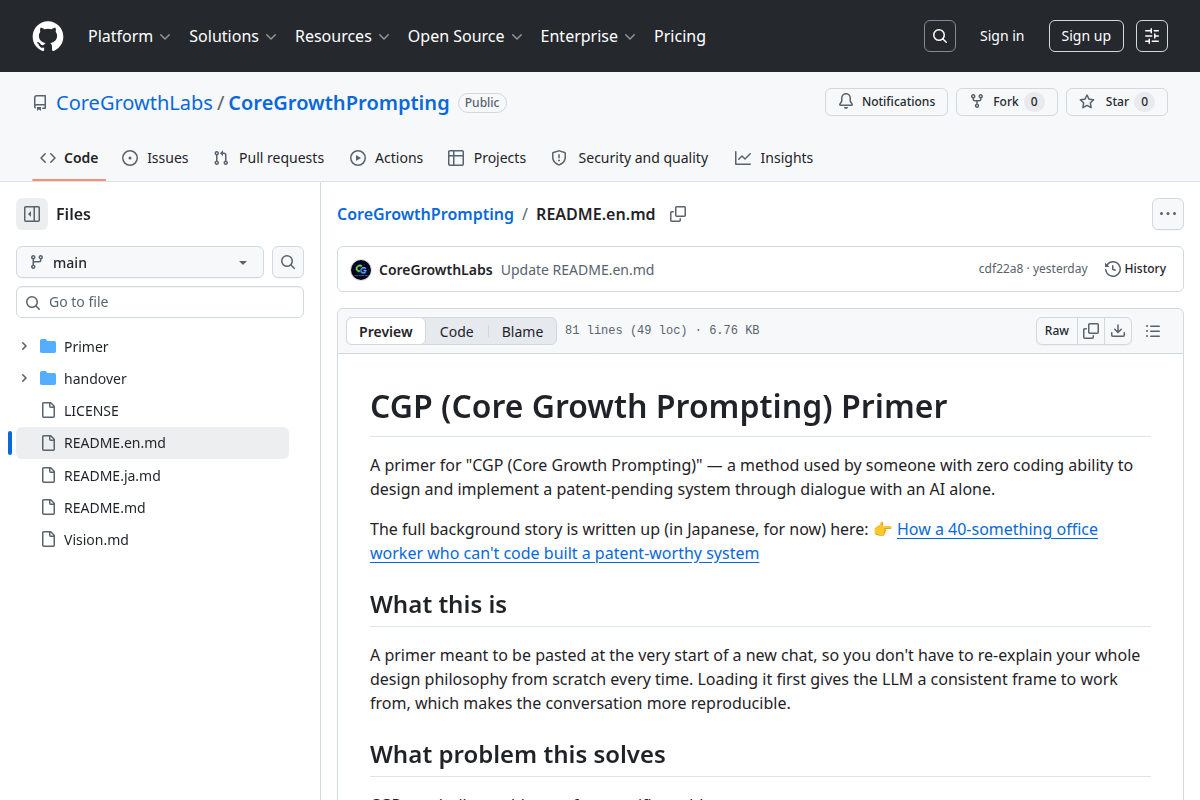This screenshot has height=800, width=1200.
Task: Open the document outline
Action: (1153, 331)
